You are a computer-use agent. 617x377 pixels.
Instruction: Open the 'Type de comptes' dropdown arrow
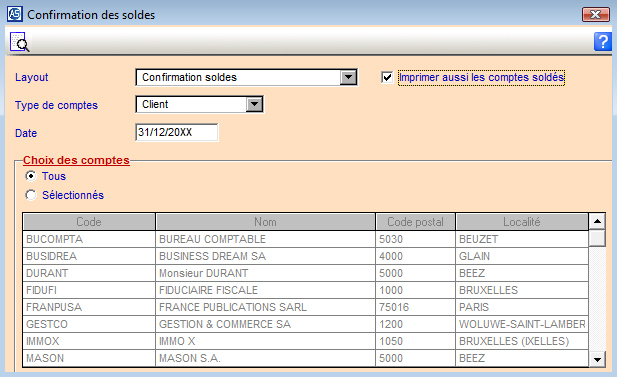pos(255,104)
